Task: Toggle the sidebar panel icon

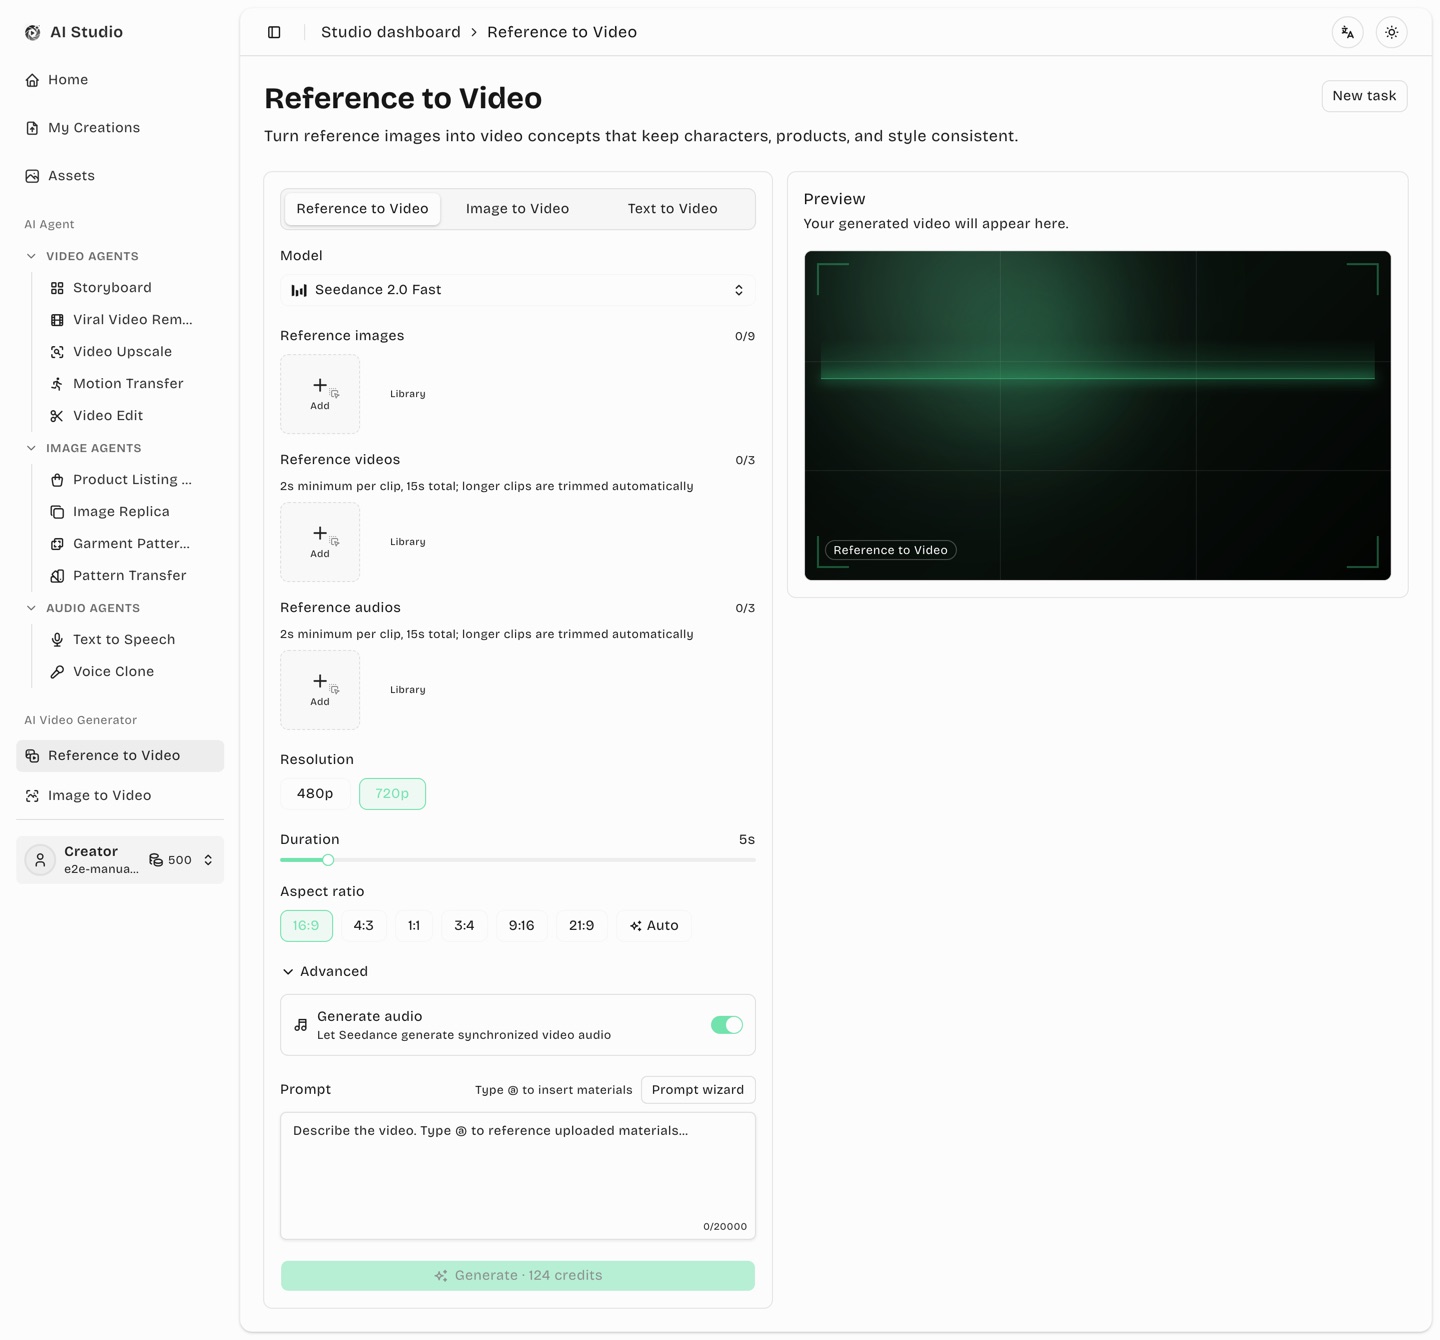Action: point(274,32)
